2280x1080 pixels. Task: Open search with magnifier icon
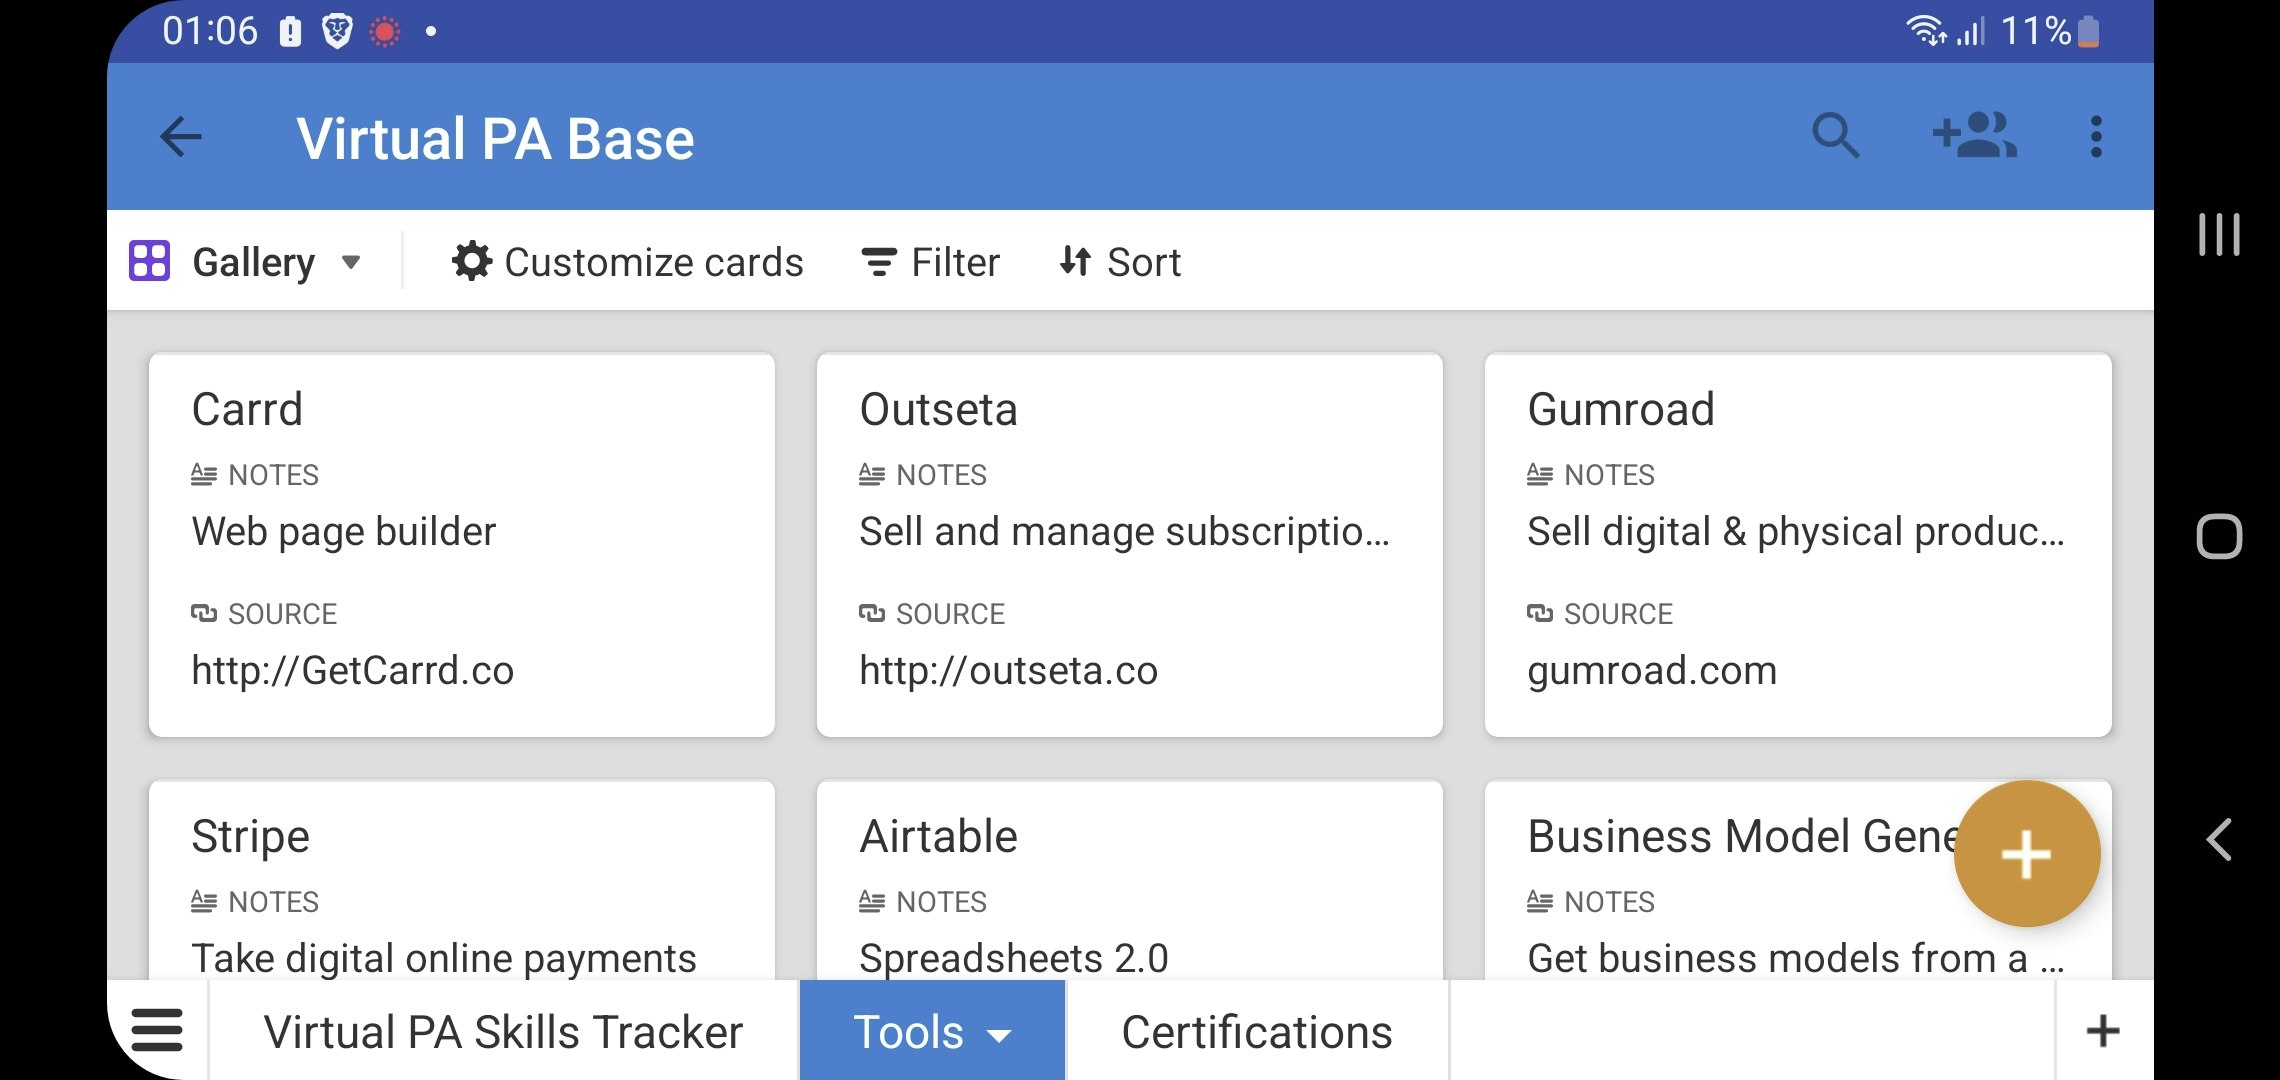pos(1836,136)
